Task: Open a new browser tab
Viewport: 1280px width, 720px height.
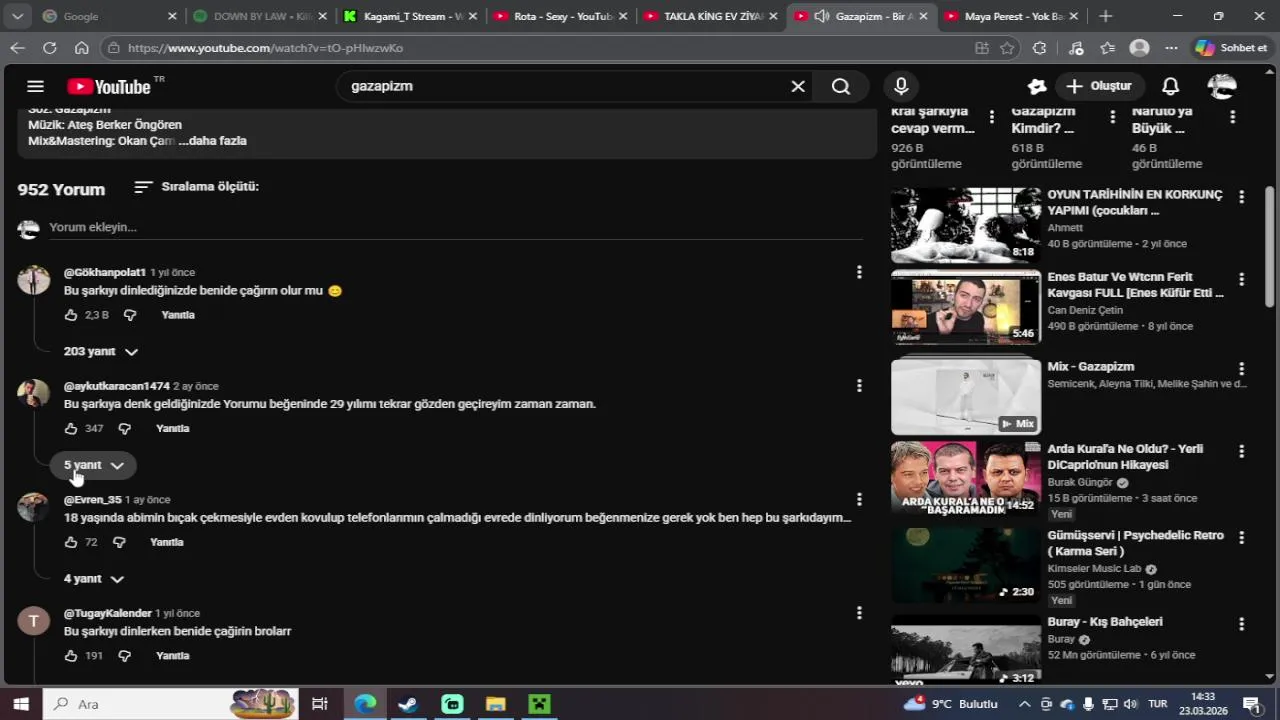Action: [1105, 16]
